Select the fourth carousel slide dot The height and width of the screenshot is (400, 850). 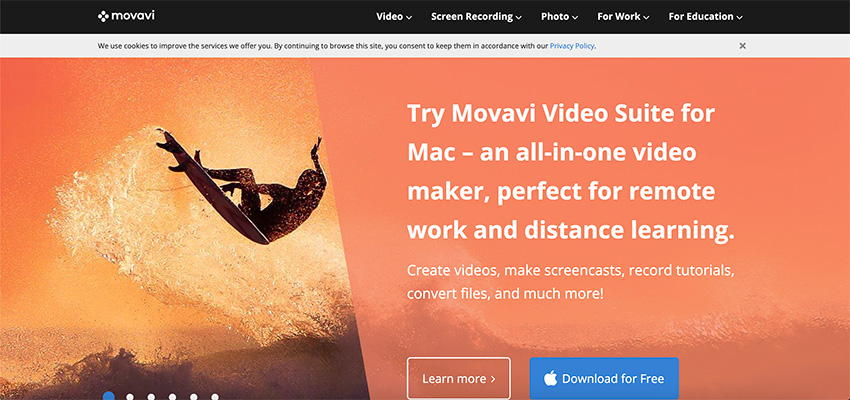172,397
